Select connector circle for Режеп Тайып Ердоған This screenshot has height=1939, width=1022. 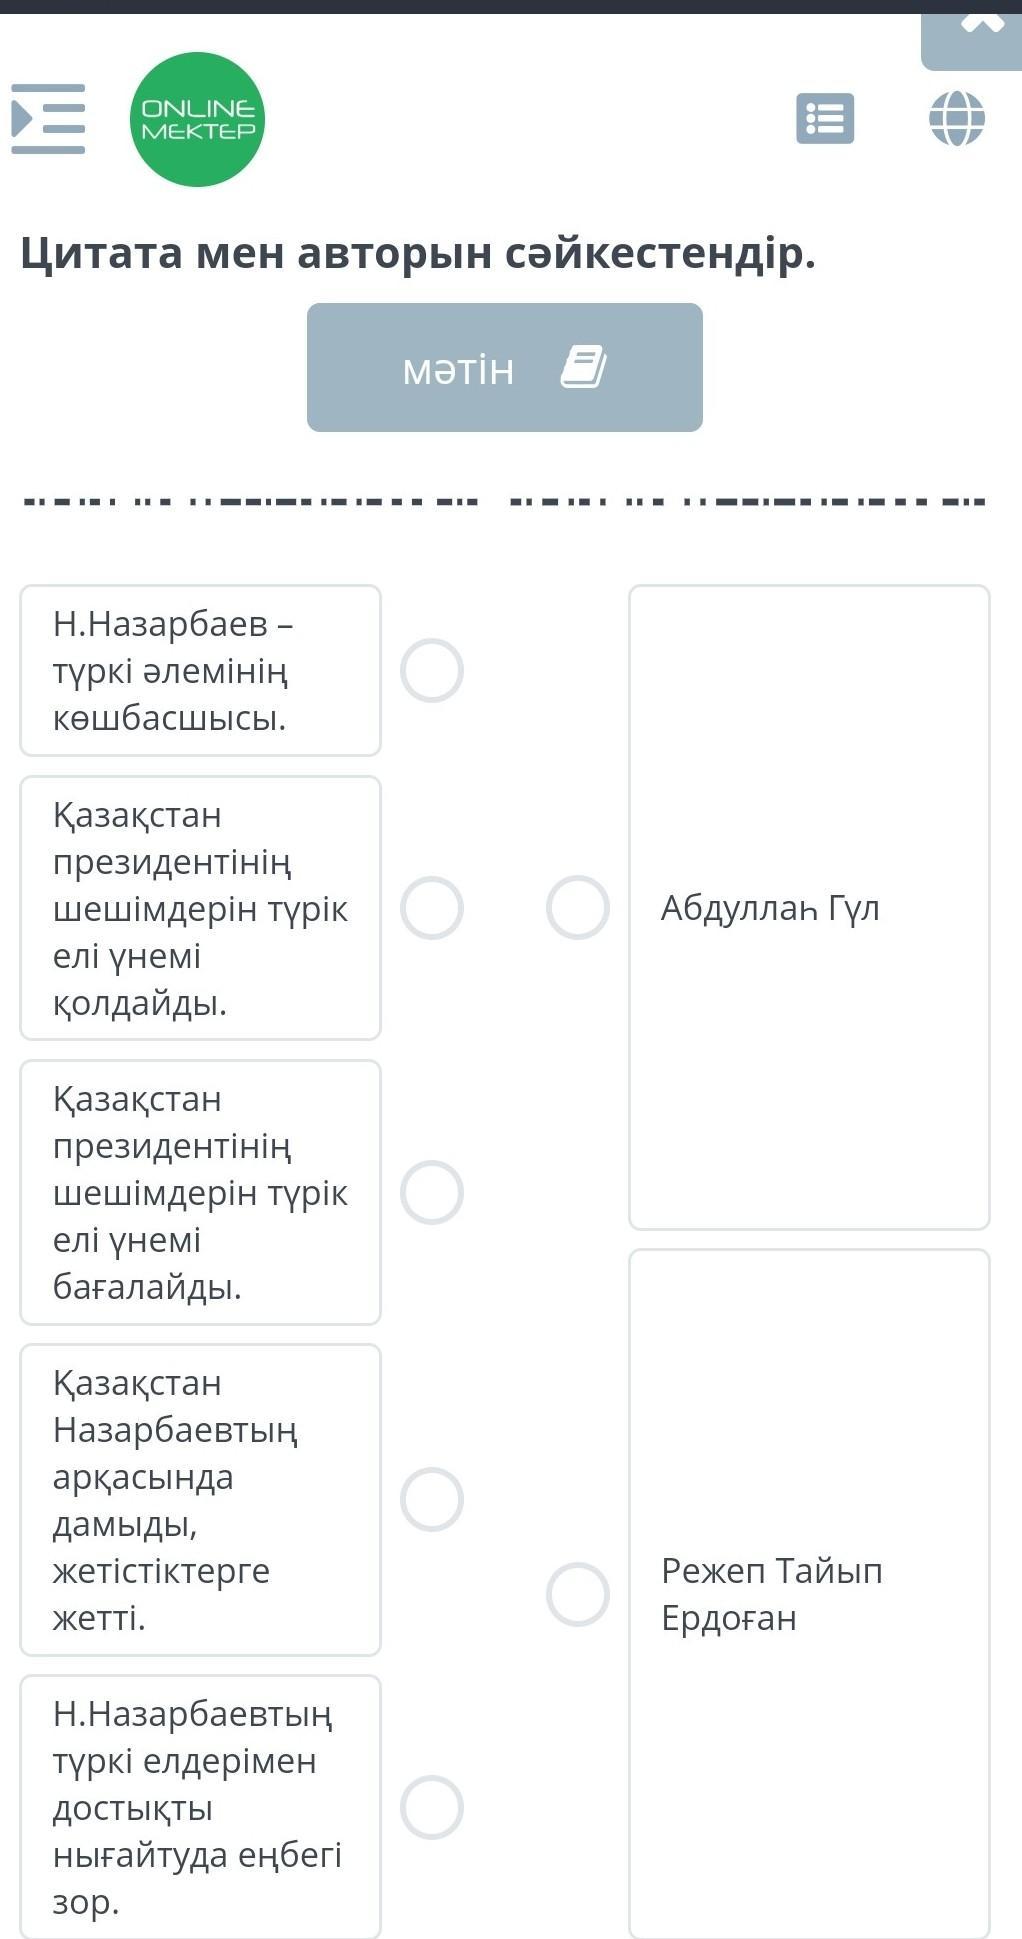(578, 1594)
